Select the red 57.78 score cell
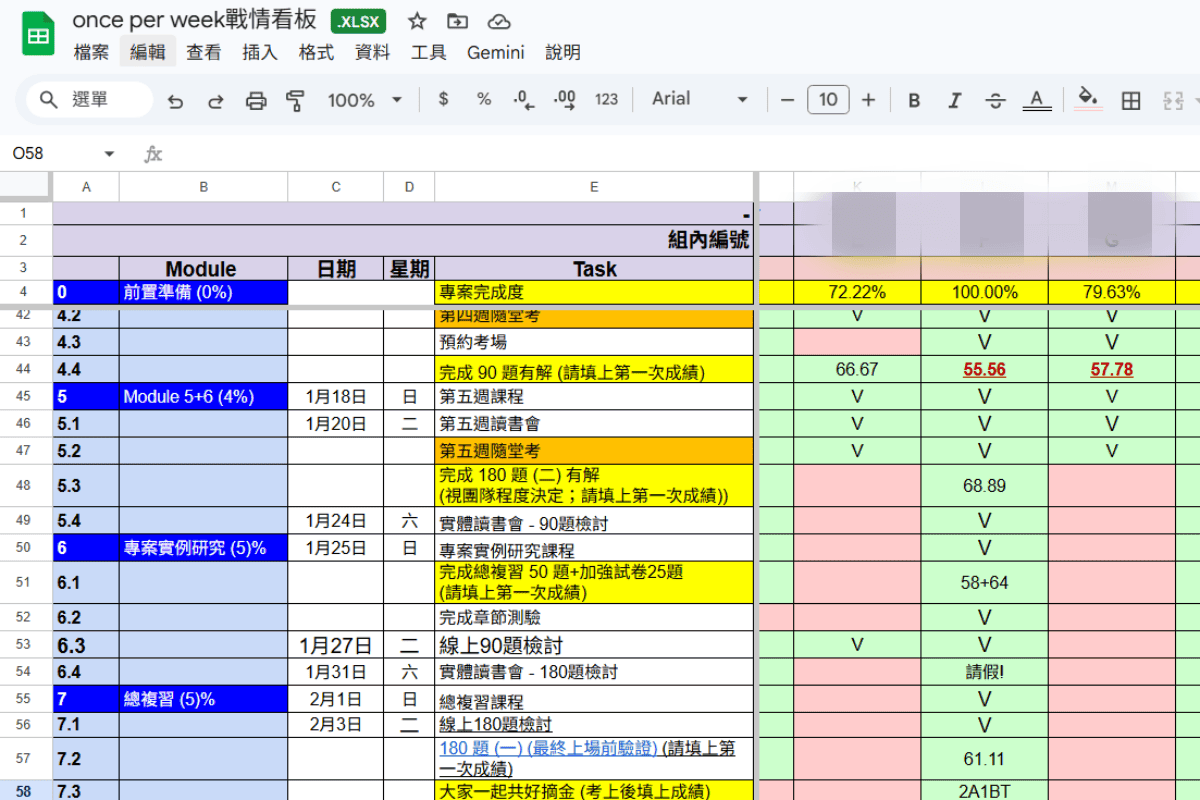The height and width of the screenshot is (800, 1200). point(1111,369)
